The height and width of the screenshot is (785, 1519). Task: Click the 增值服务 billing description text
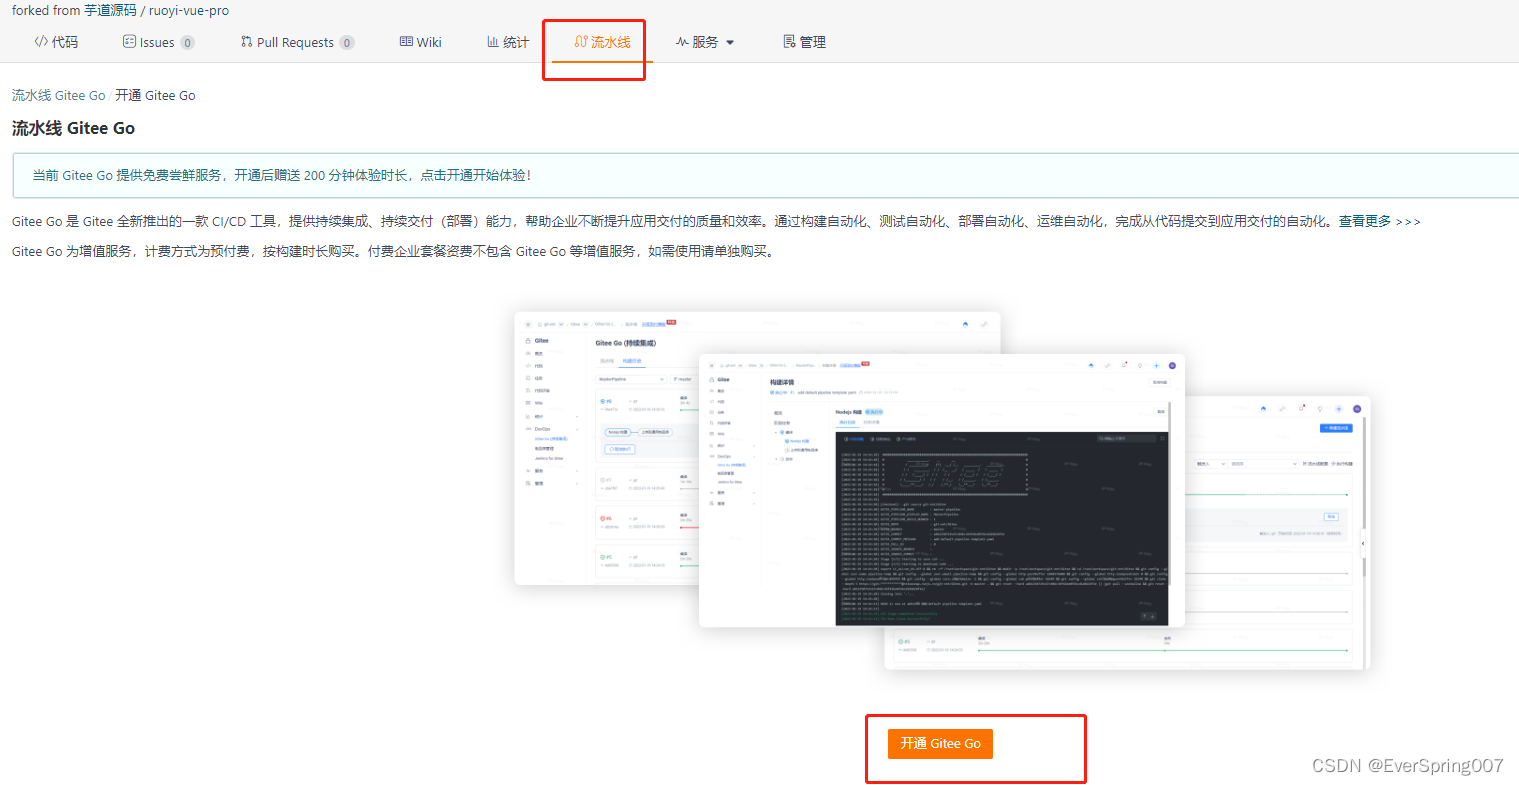[x=393, y=251]
